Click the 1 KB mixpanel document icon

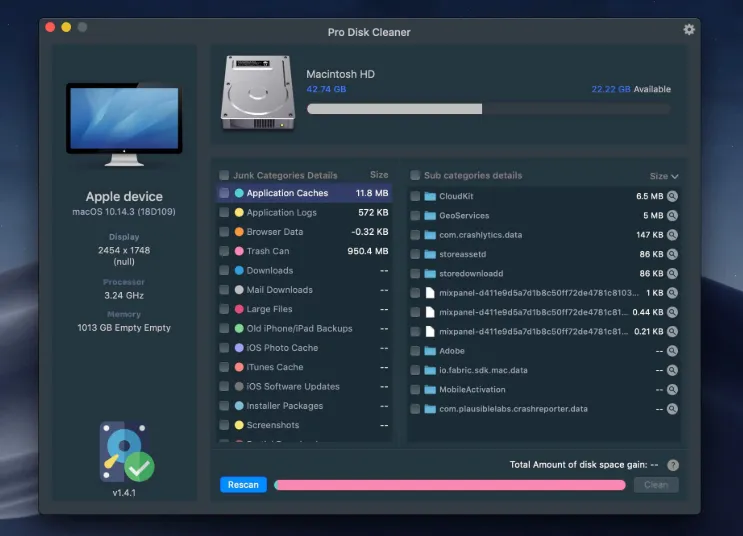tap(430, 293)
